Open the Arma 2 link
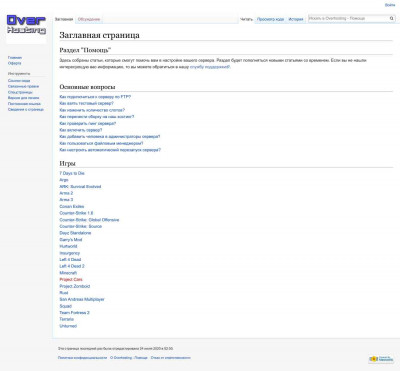Image resolution: width=400 pixels, height=371 pixels. [66, 193]
